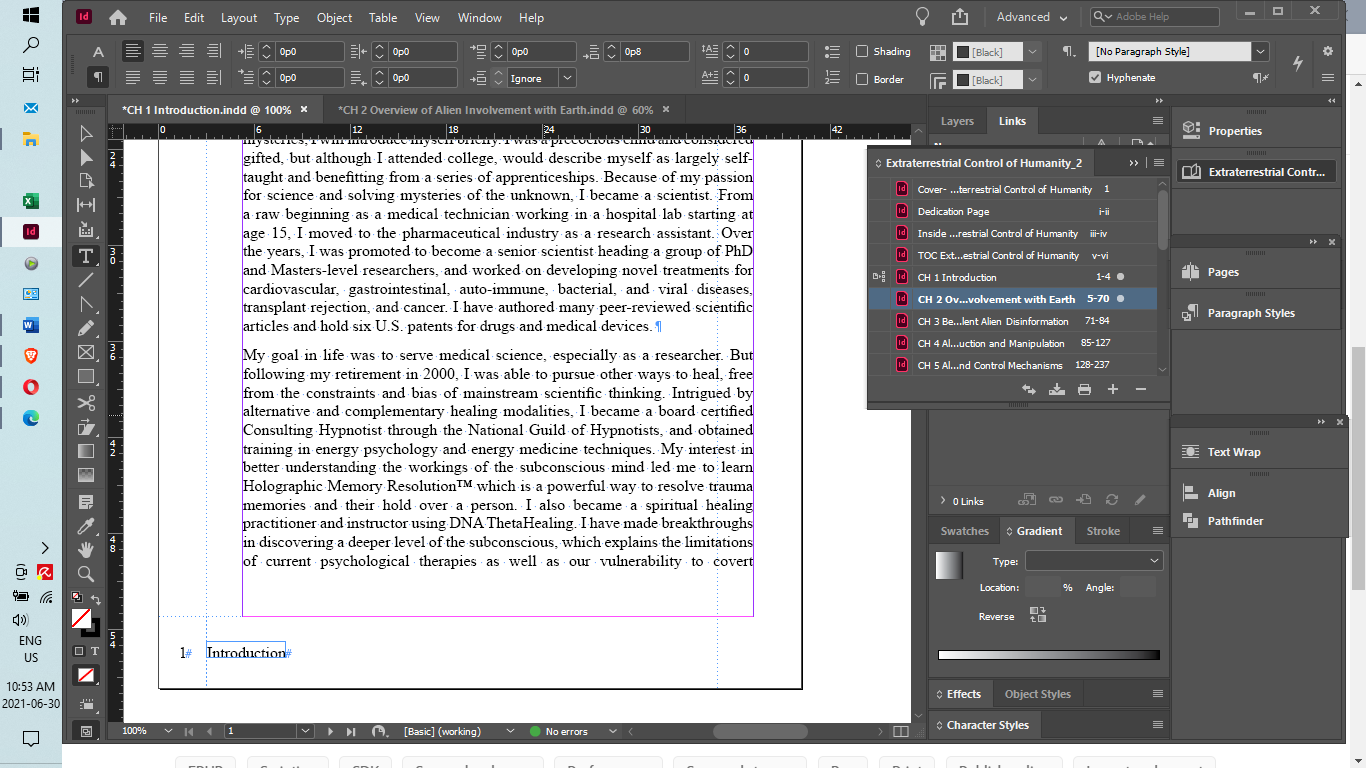Pick the Eyedropper tool
This screenshot has height=768, width=1366.
click(86, 527)
